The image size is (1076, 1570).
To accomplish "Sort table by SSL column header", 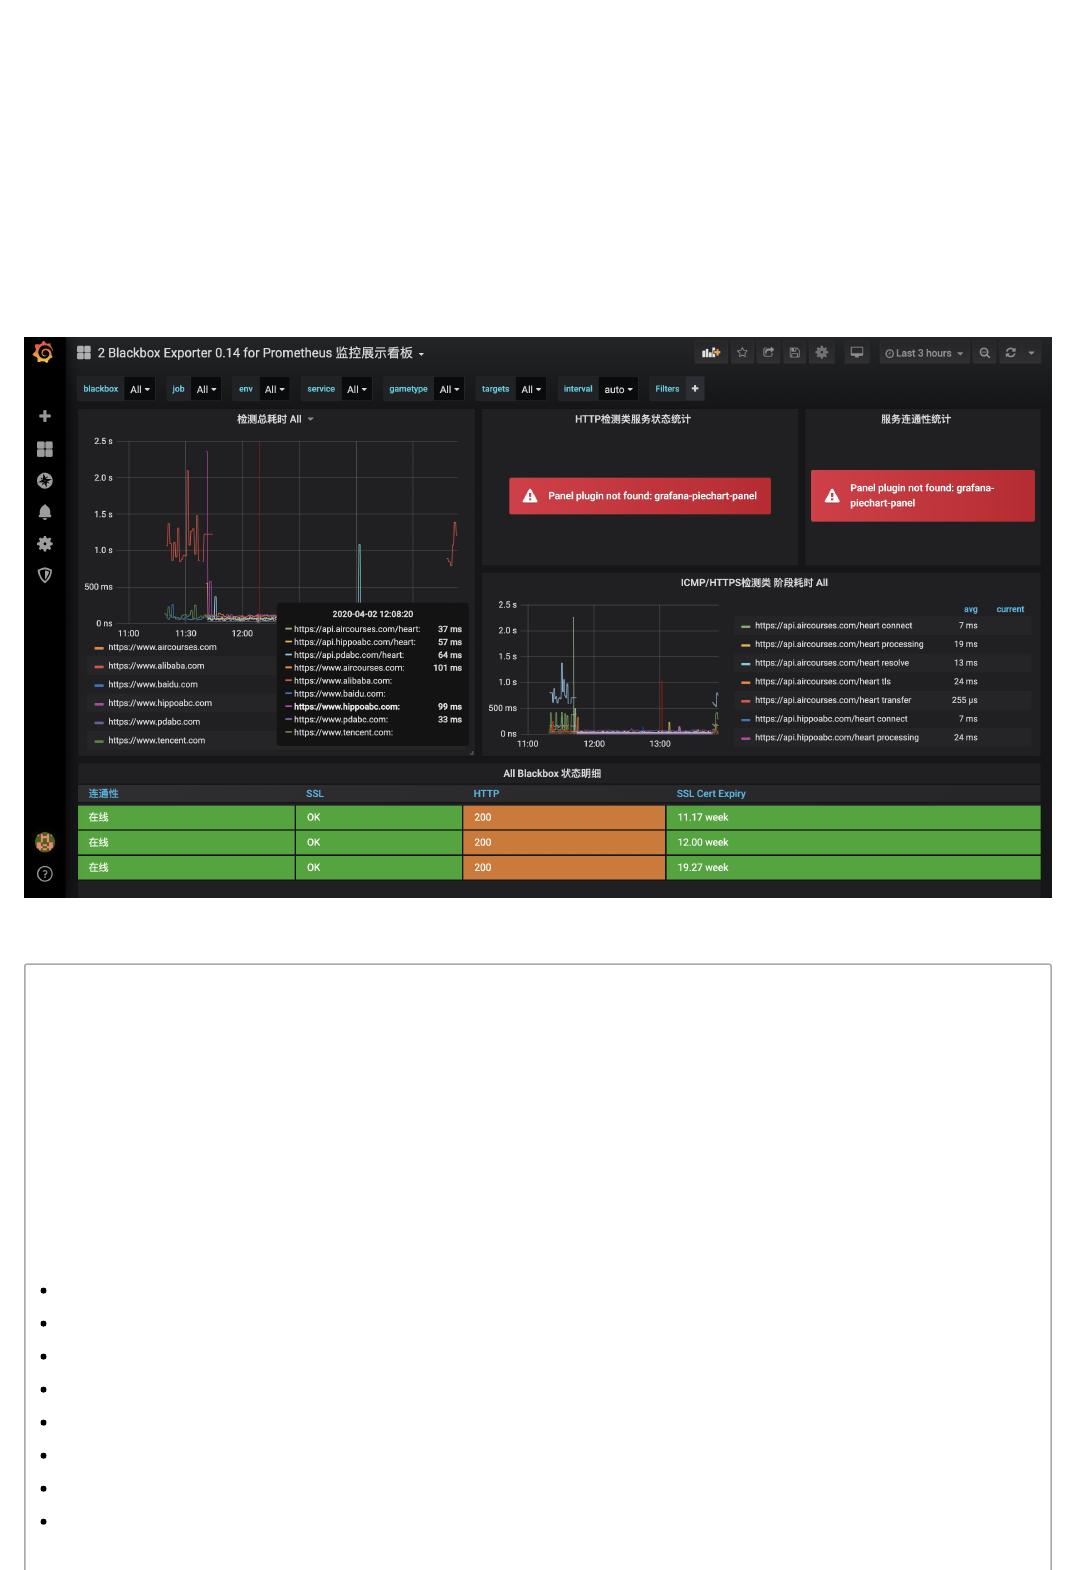I will [315, 794].
